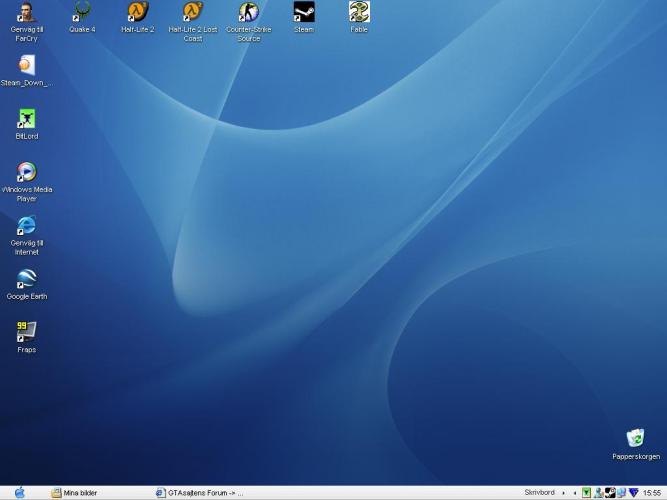This screenshot has width=667, height=500.
Task: Open the Papperskorgen recycle bin
Action: coord(635,439)
